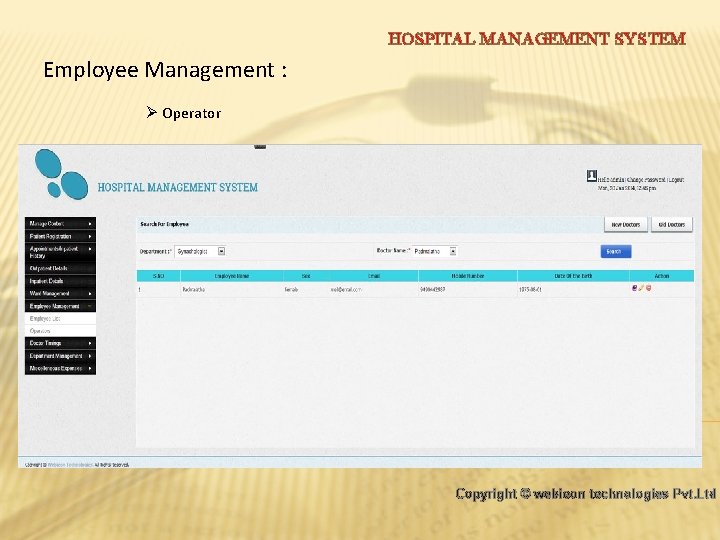The width and height of the screenshot is (720, 540).
Task: Select Operators submenu item
Action: click(x=60, y=331)
